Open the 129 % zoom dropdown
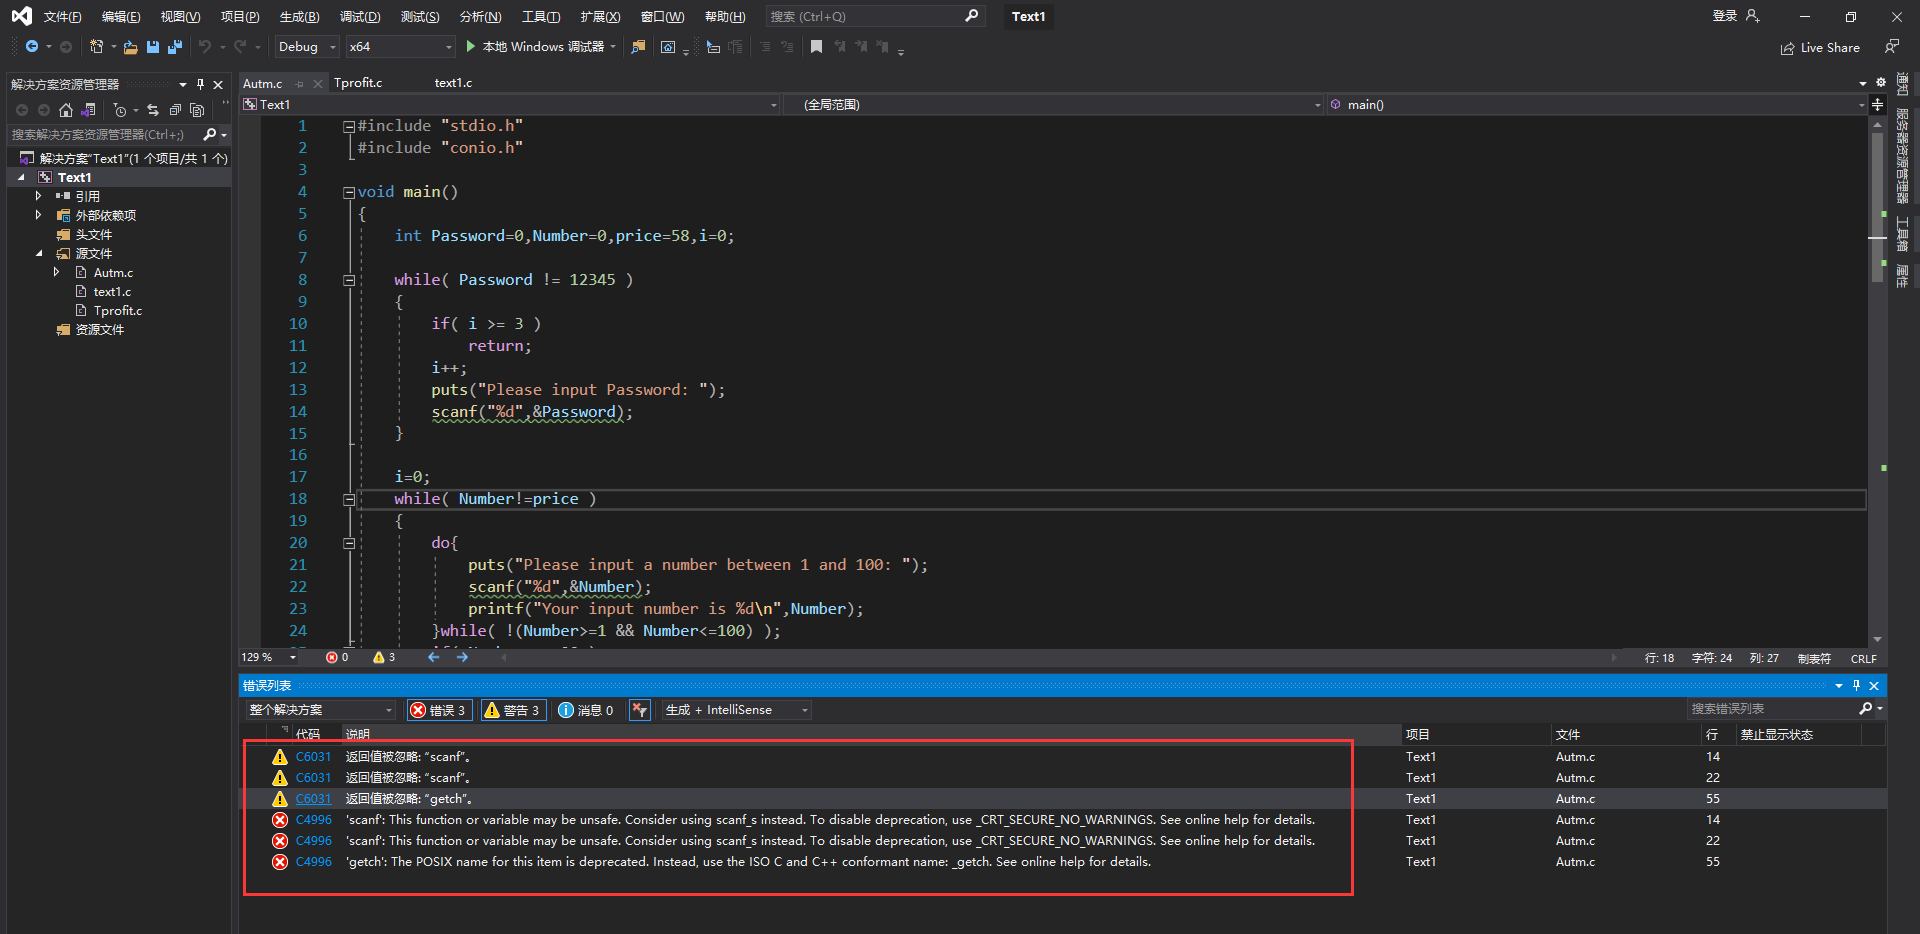Image resolution: width=1920 pixels, height=934 pixels. 269,657
